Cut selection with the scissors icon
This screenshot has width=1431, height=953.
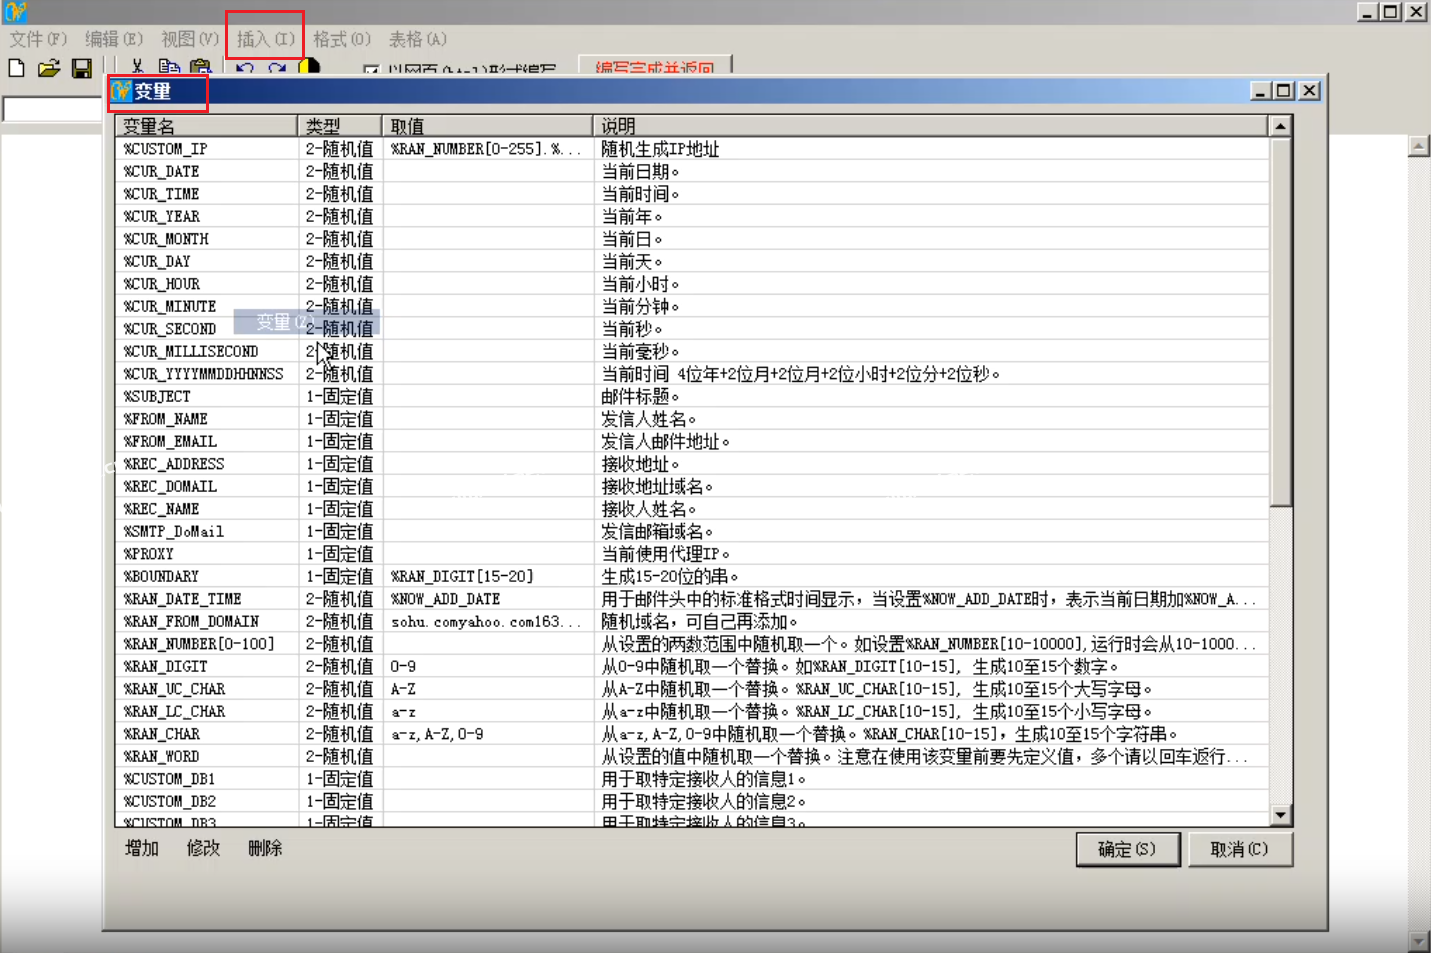[137, 68]
